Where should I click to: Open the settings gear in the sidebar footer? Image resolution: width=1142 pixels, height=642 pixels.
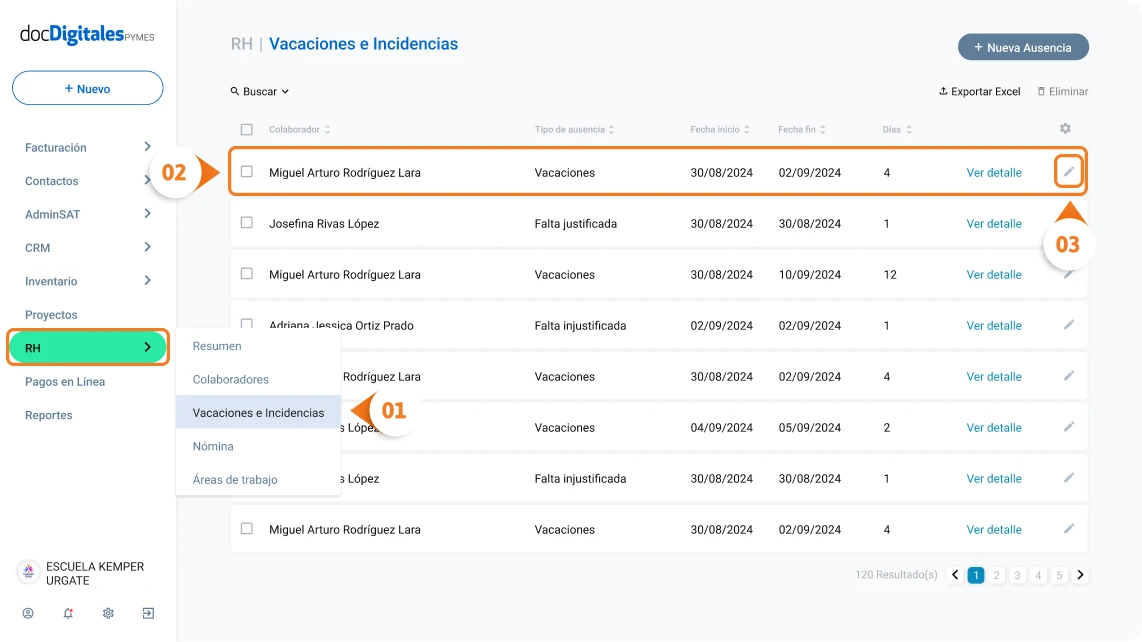108,613
